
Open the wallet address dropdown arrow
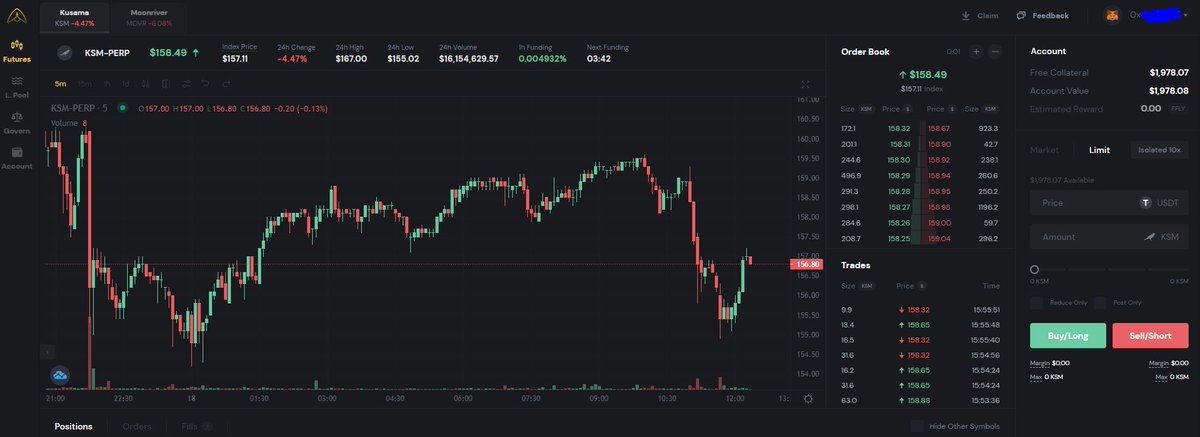tap(1185, 15)
